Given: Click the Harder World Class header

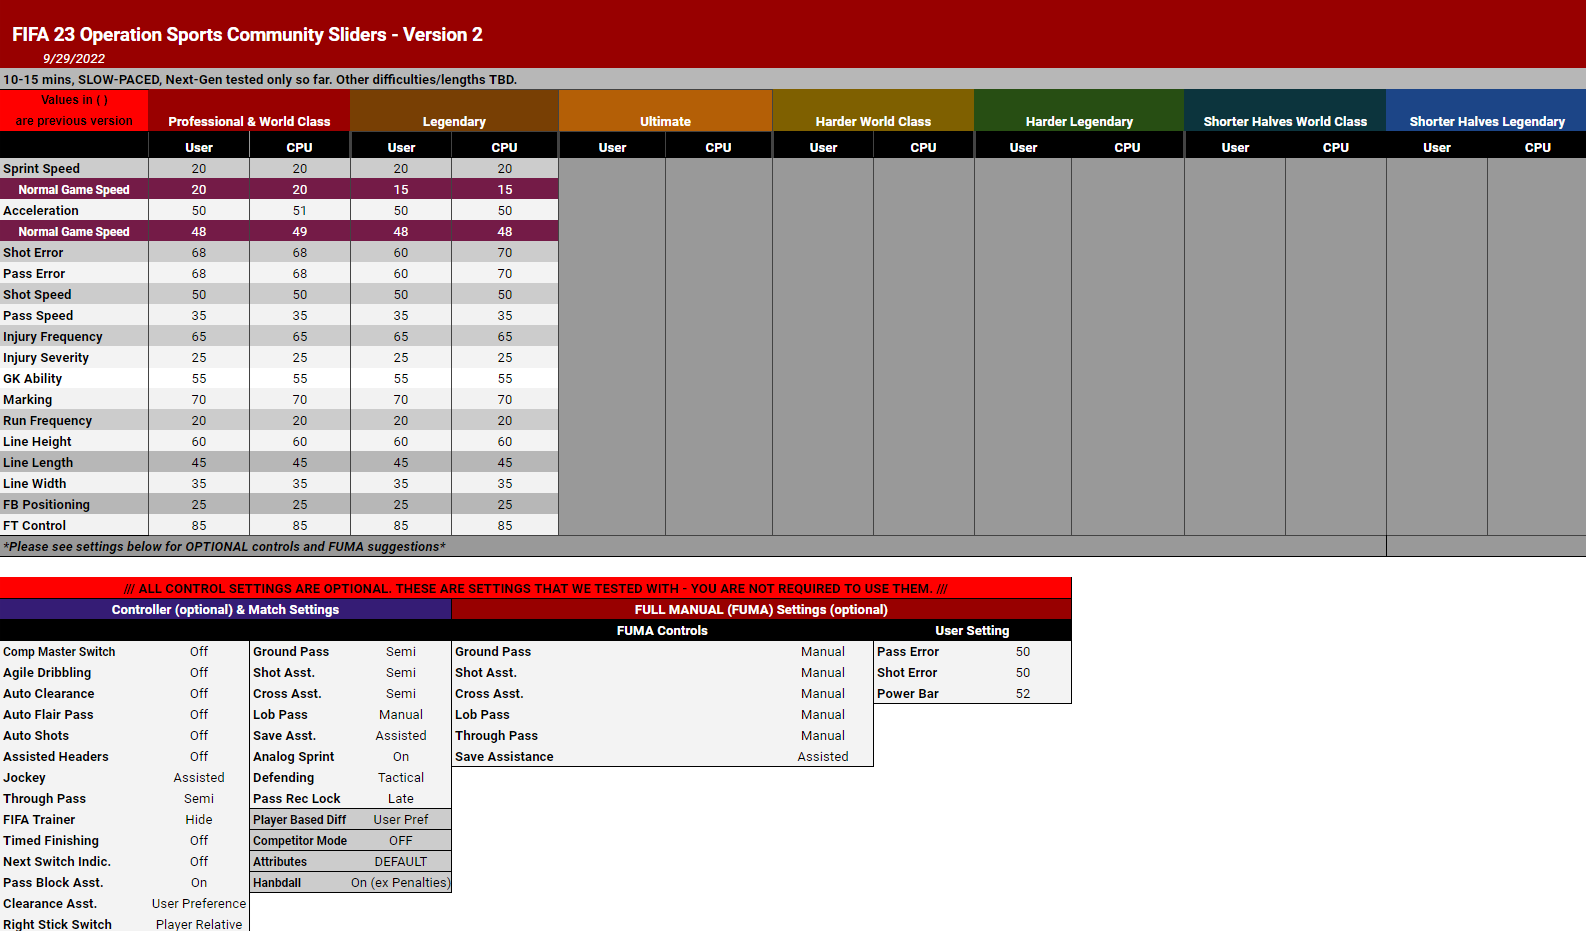Looking at the screenshot, I should (x=873, y=121).
